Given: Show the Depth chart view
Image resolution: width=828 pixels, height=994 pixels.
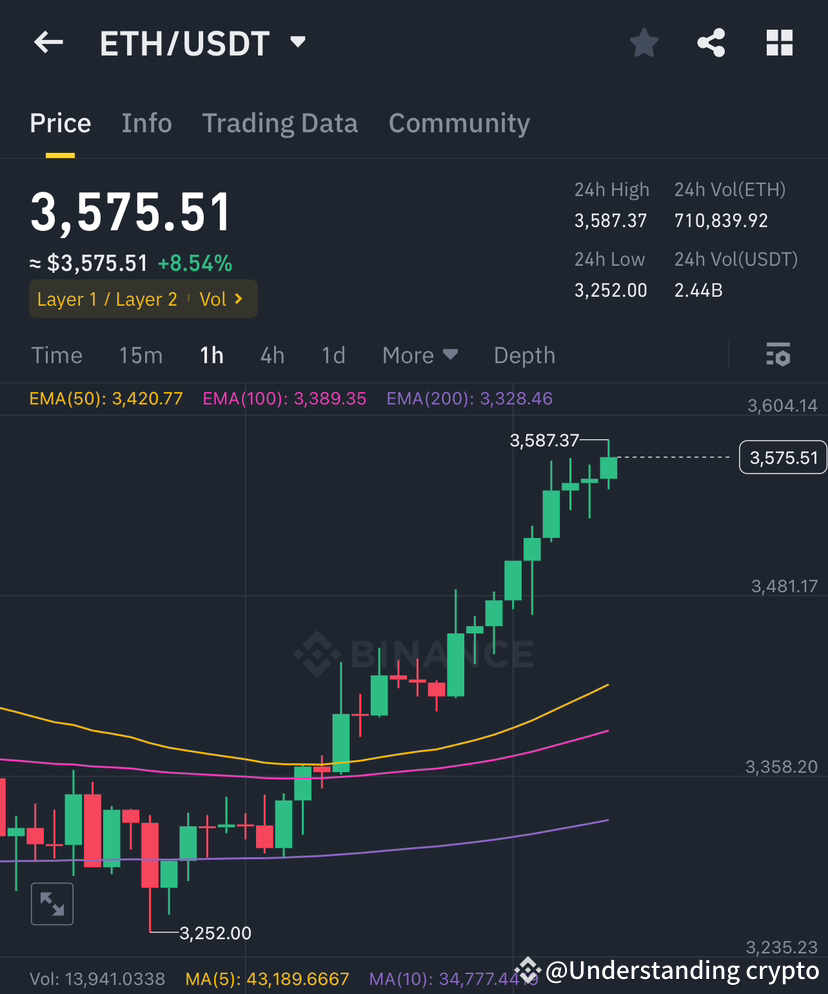Looking at the screenshot, I should click(524, 355).
